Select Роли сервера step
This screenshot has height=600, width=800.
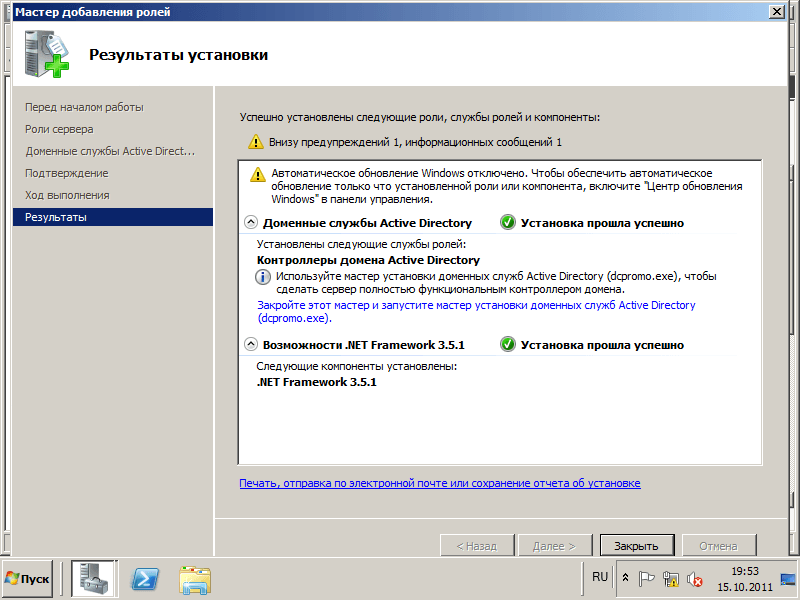pyautogui.click(x=59, y=129)
